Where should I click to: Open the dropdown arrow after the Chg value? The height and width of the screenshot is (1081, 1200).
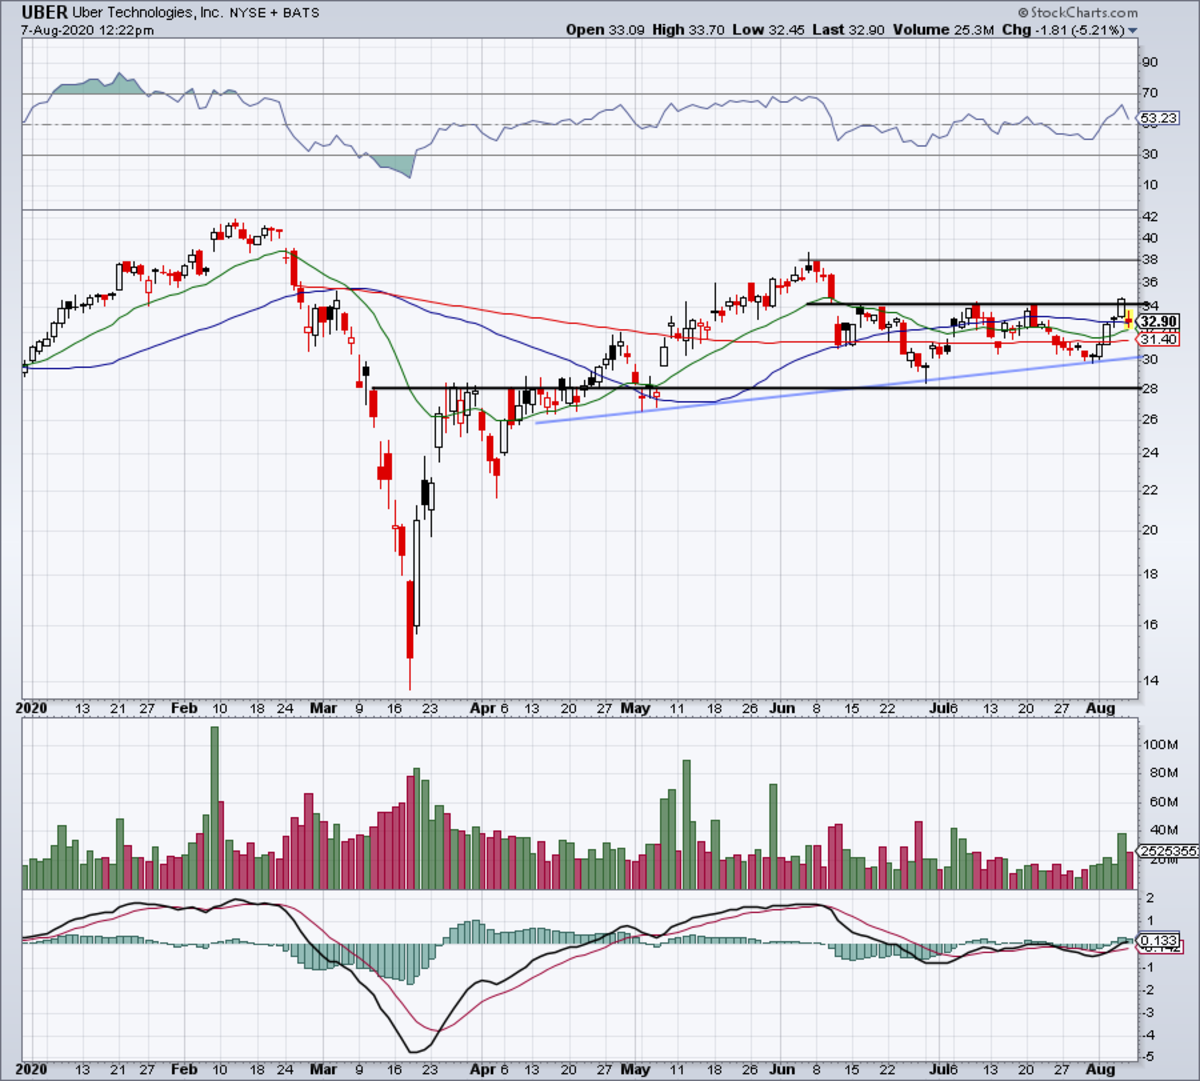tap(1133, 31)
